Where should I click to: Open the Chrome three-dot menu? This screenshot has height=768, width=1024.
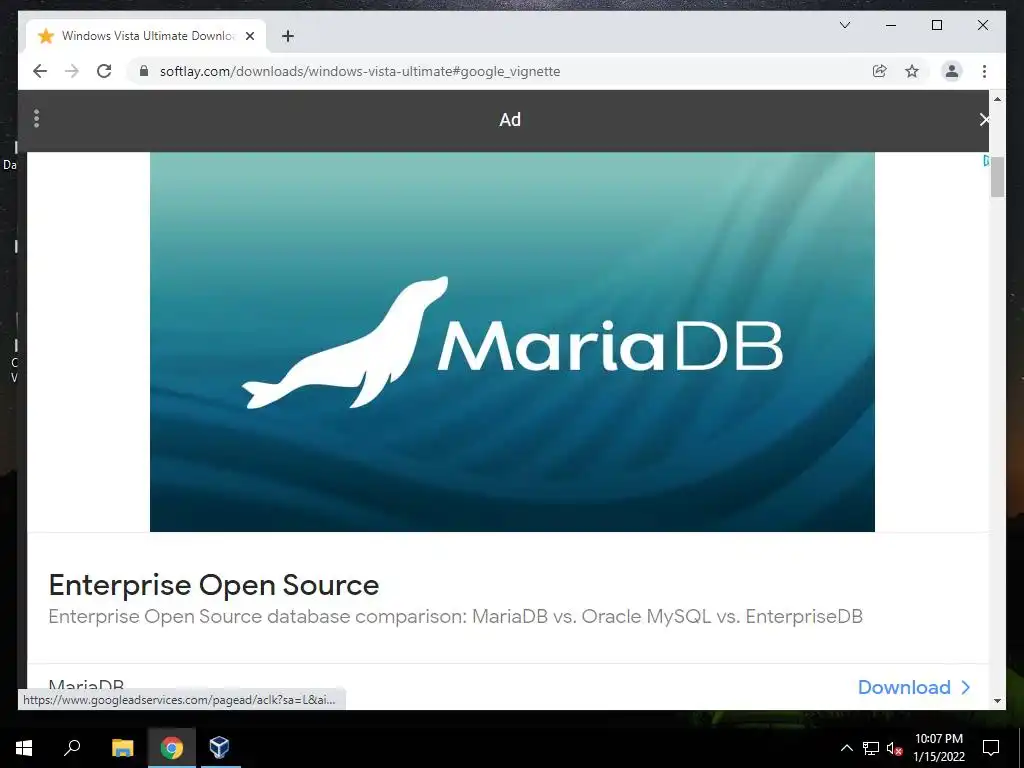(x=984, y=71)
